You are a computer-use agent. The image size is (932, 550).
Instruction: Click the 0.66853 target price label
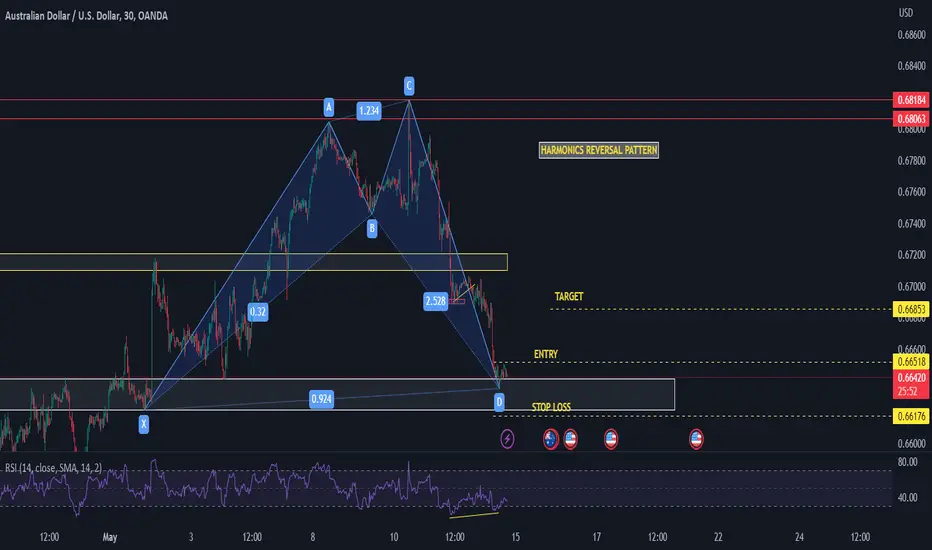coord(911,309)
